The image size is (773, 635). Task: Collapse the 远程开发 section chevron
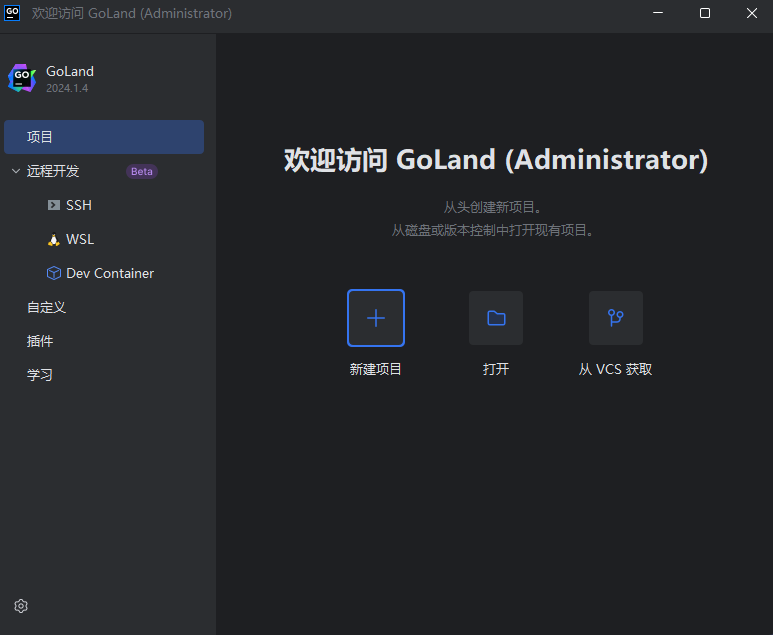pyautogui.click(x=16, y=171)
